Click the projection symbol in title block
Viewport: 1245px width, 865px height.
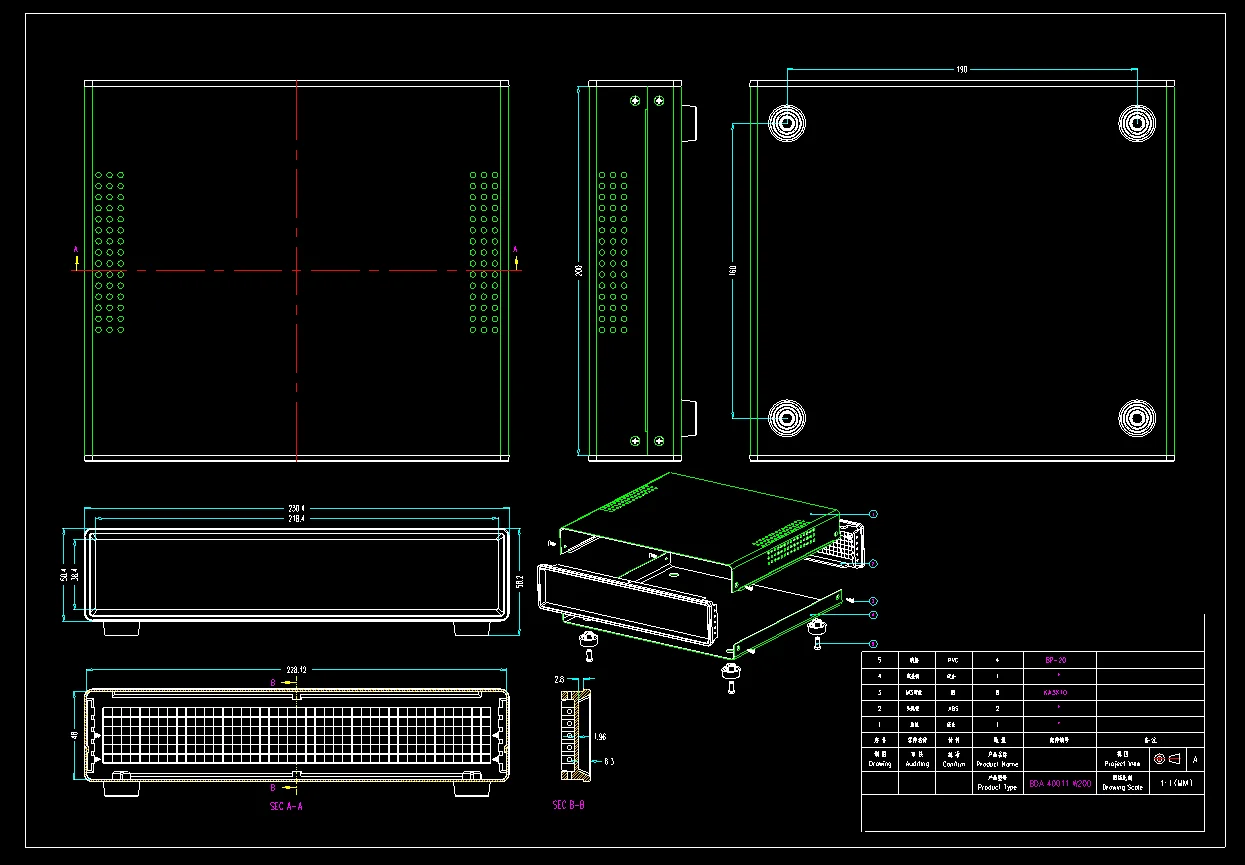(x=1167, y=758)
